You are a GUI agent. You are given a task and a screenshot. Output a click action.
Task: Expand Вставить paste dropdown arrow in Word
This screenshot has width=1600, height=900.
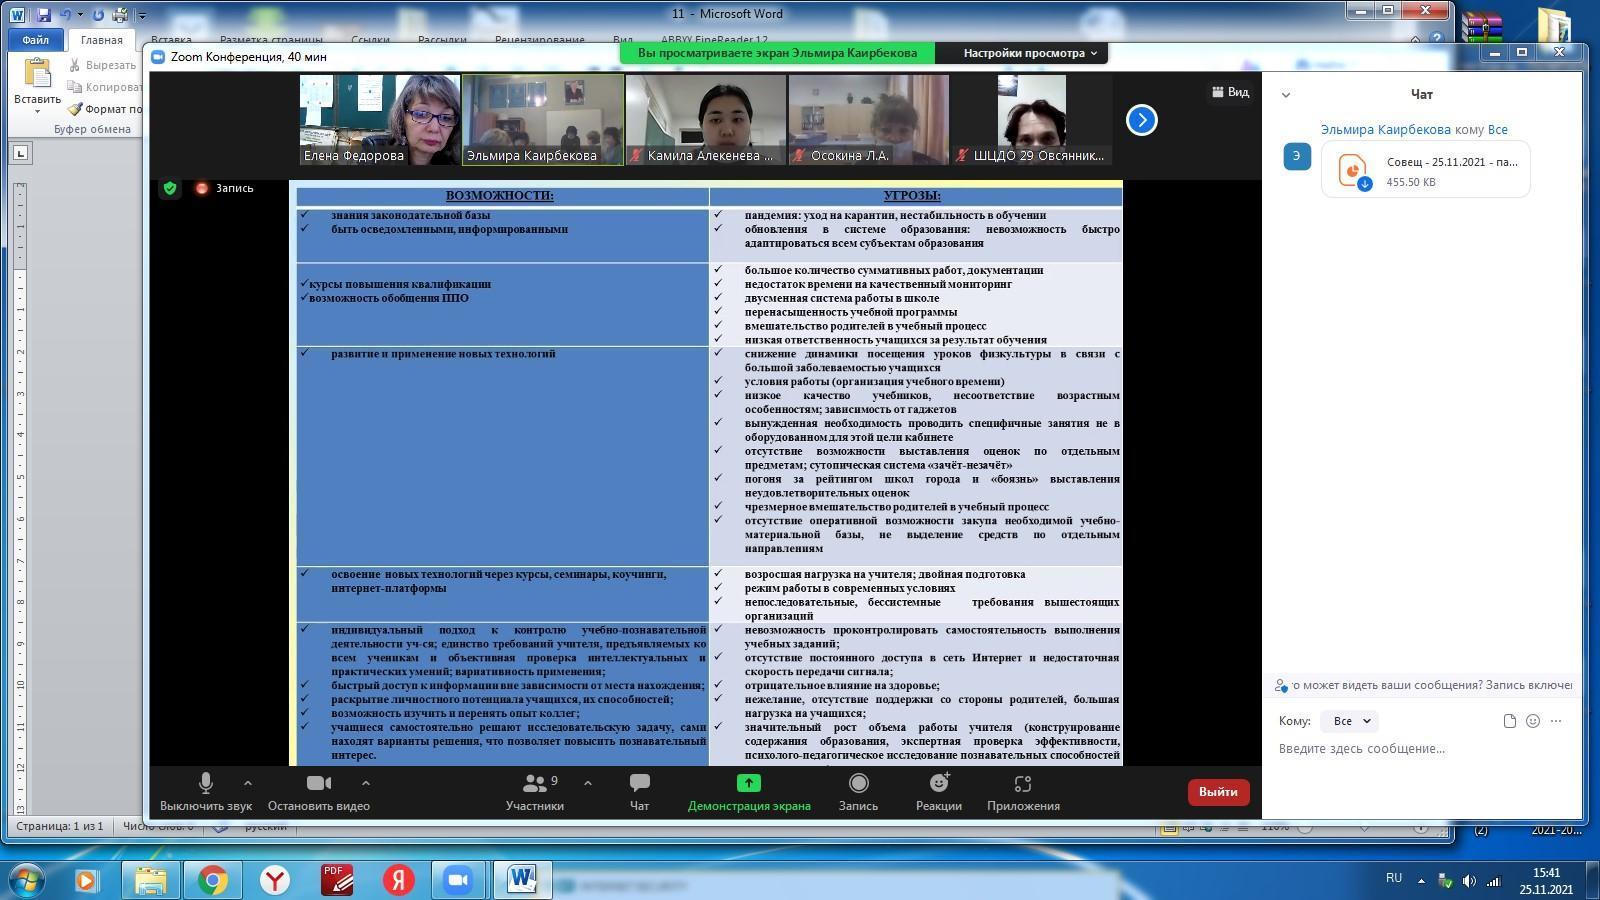pyautogui.click(x=37, y=111)
